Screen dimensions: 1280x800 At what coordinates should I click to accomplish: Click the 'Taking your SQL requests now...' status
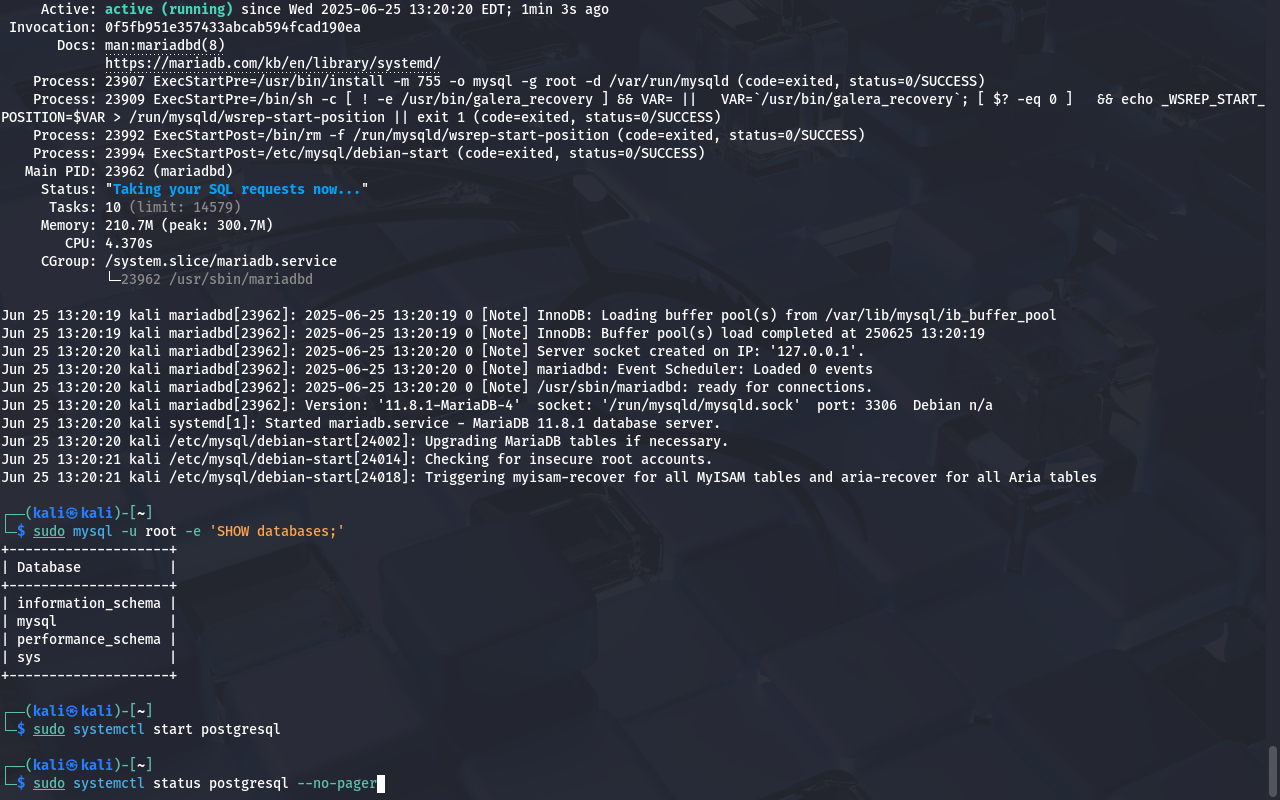coord(237,189)
